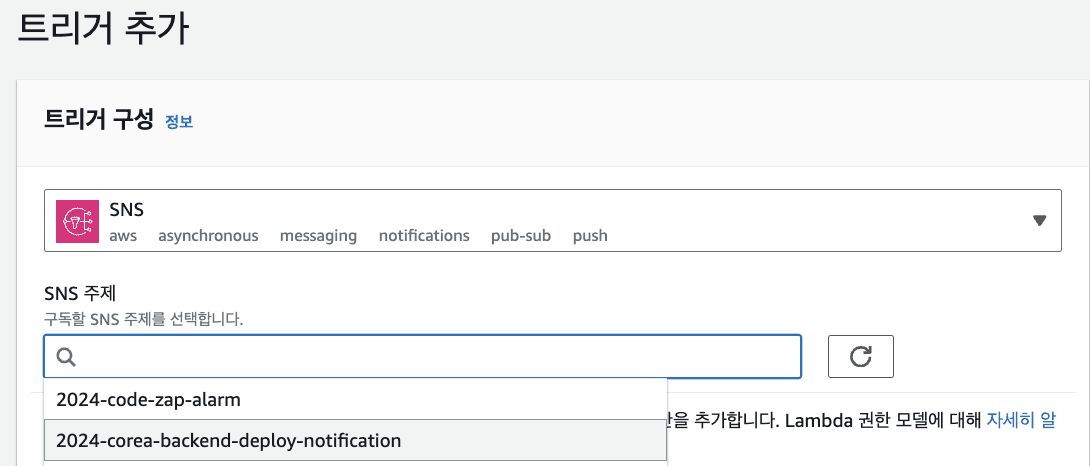
Task: Click the 트리거 구성 section heading
Action: coord(99,120)
